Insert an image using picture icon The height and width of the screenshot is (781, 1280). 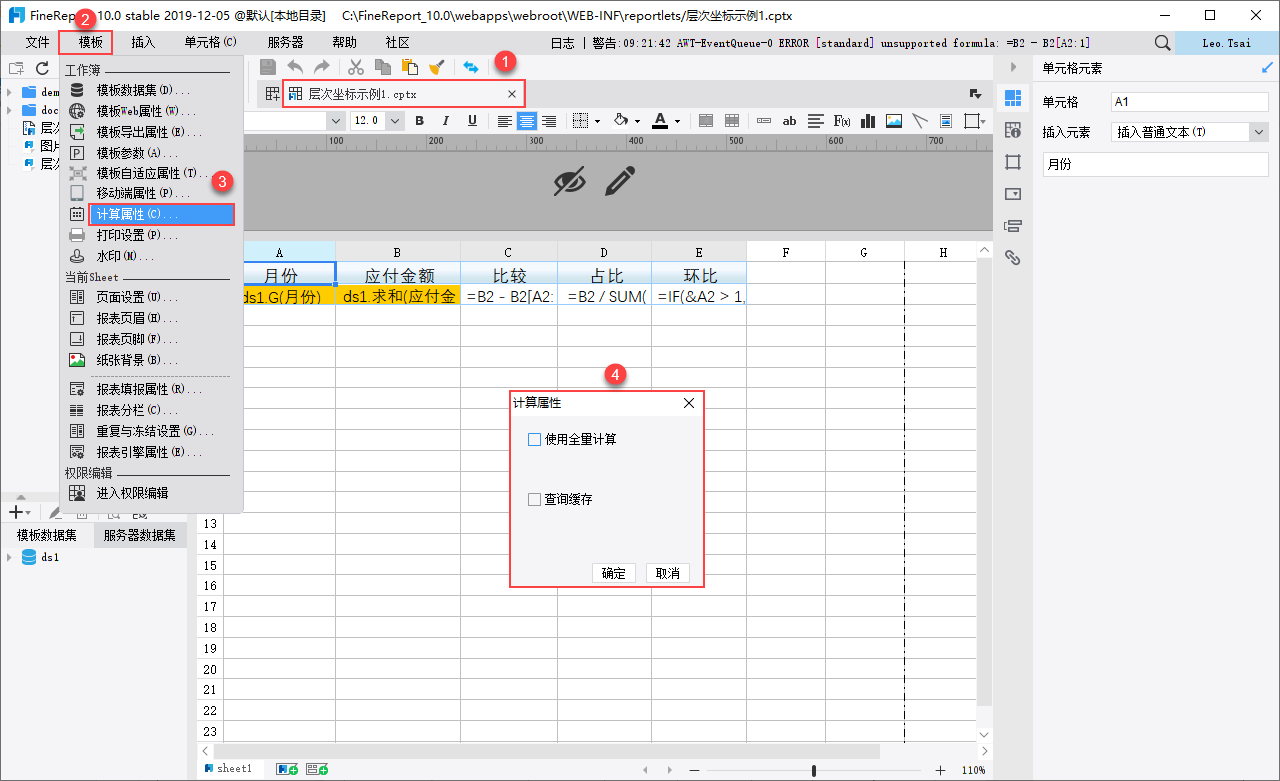894,121
